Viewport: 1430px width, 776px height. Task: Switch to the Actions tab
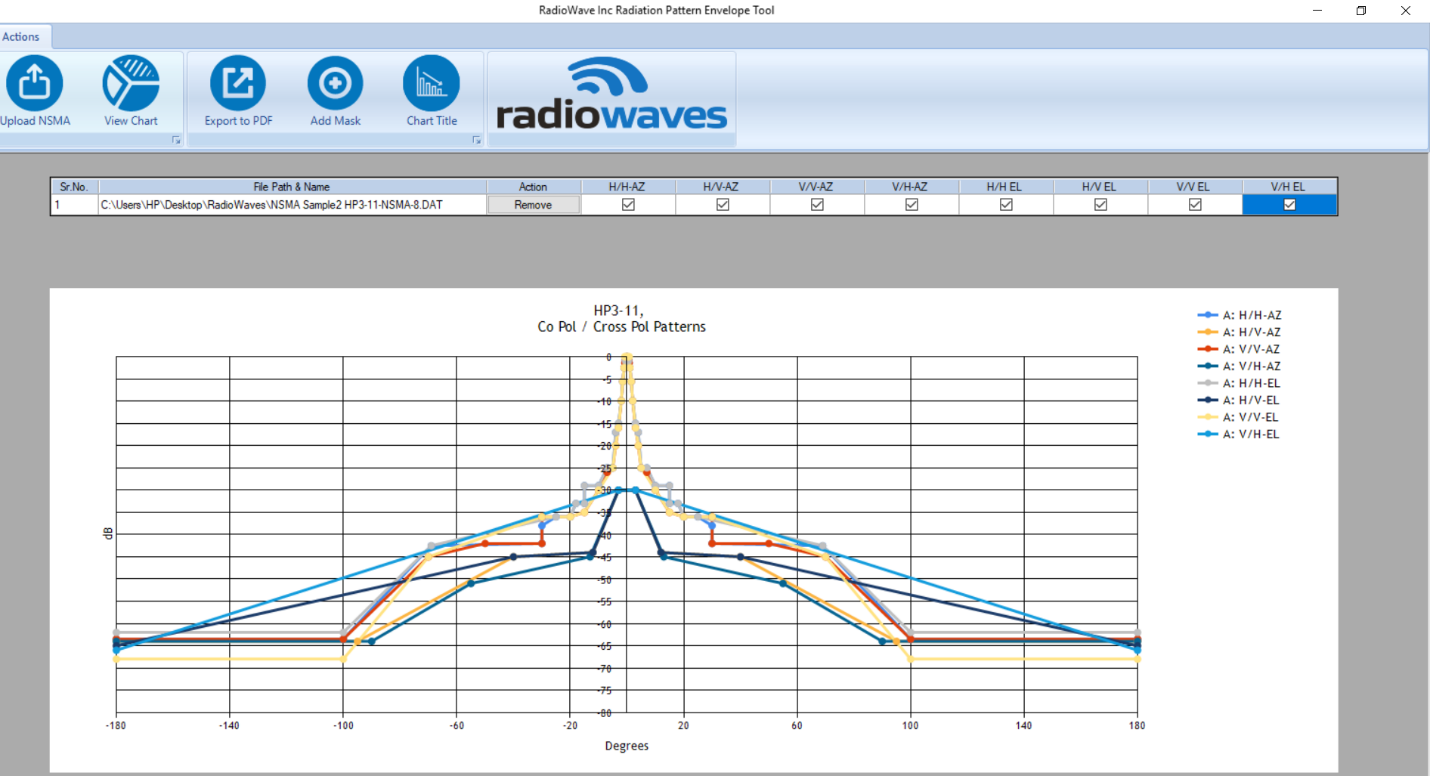[21, 37]
